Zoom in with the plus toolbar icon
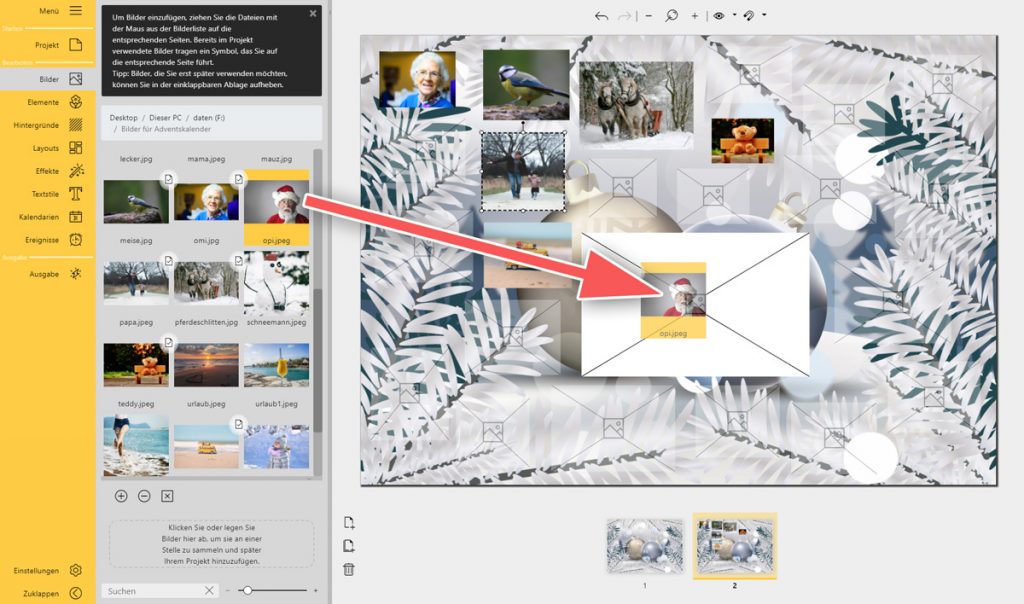This screenshot has height=604, width=1024. pos(695,16)
